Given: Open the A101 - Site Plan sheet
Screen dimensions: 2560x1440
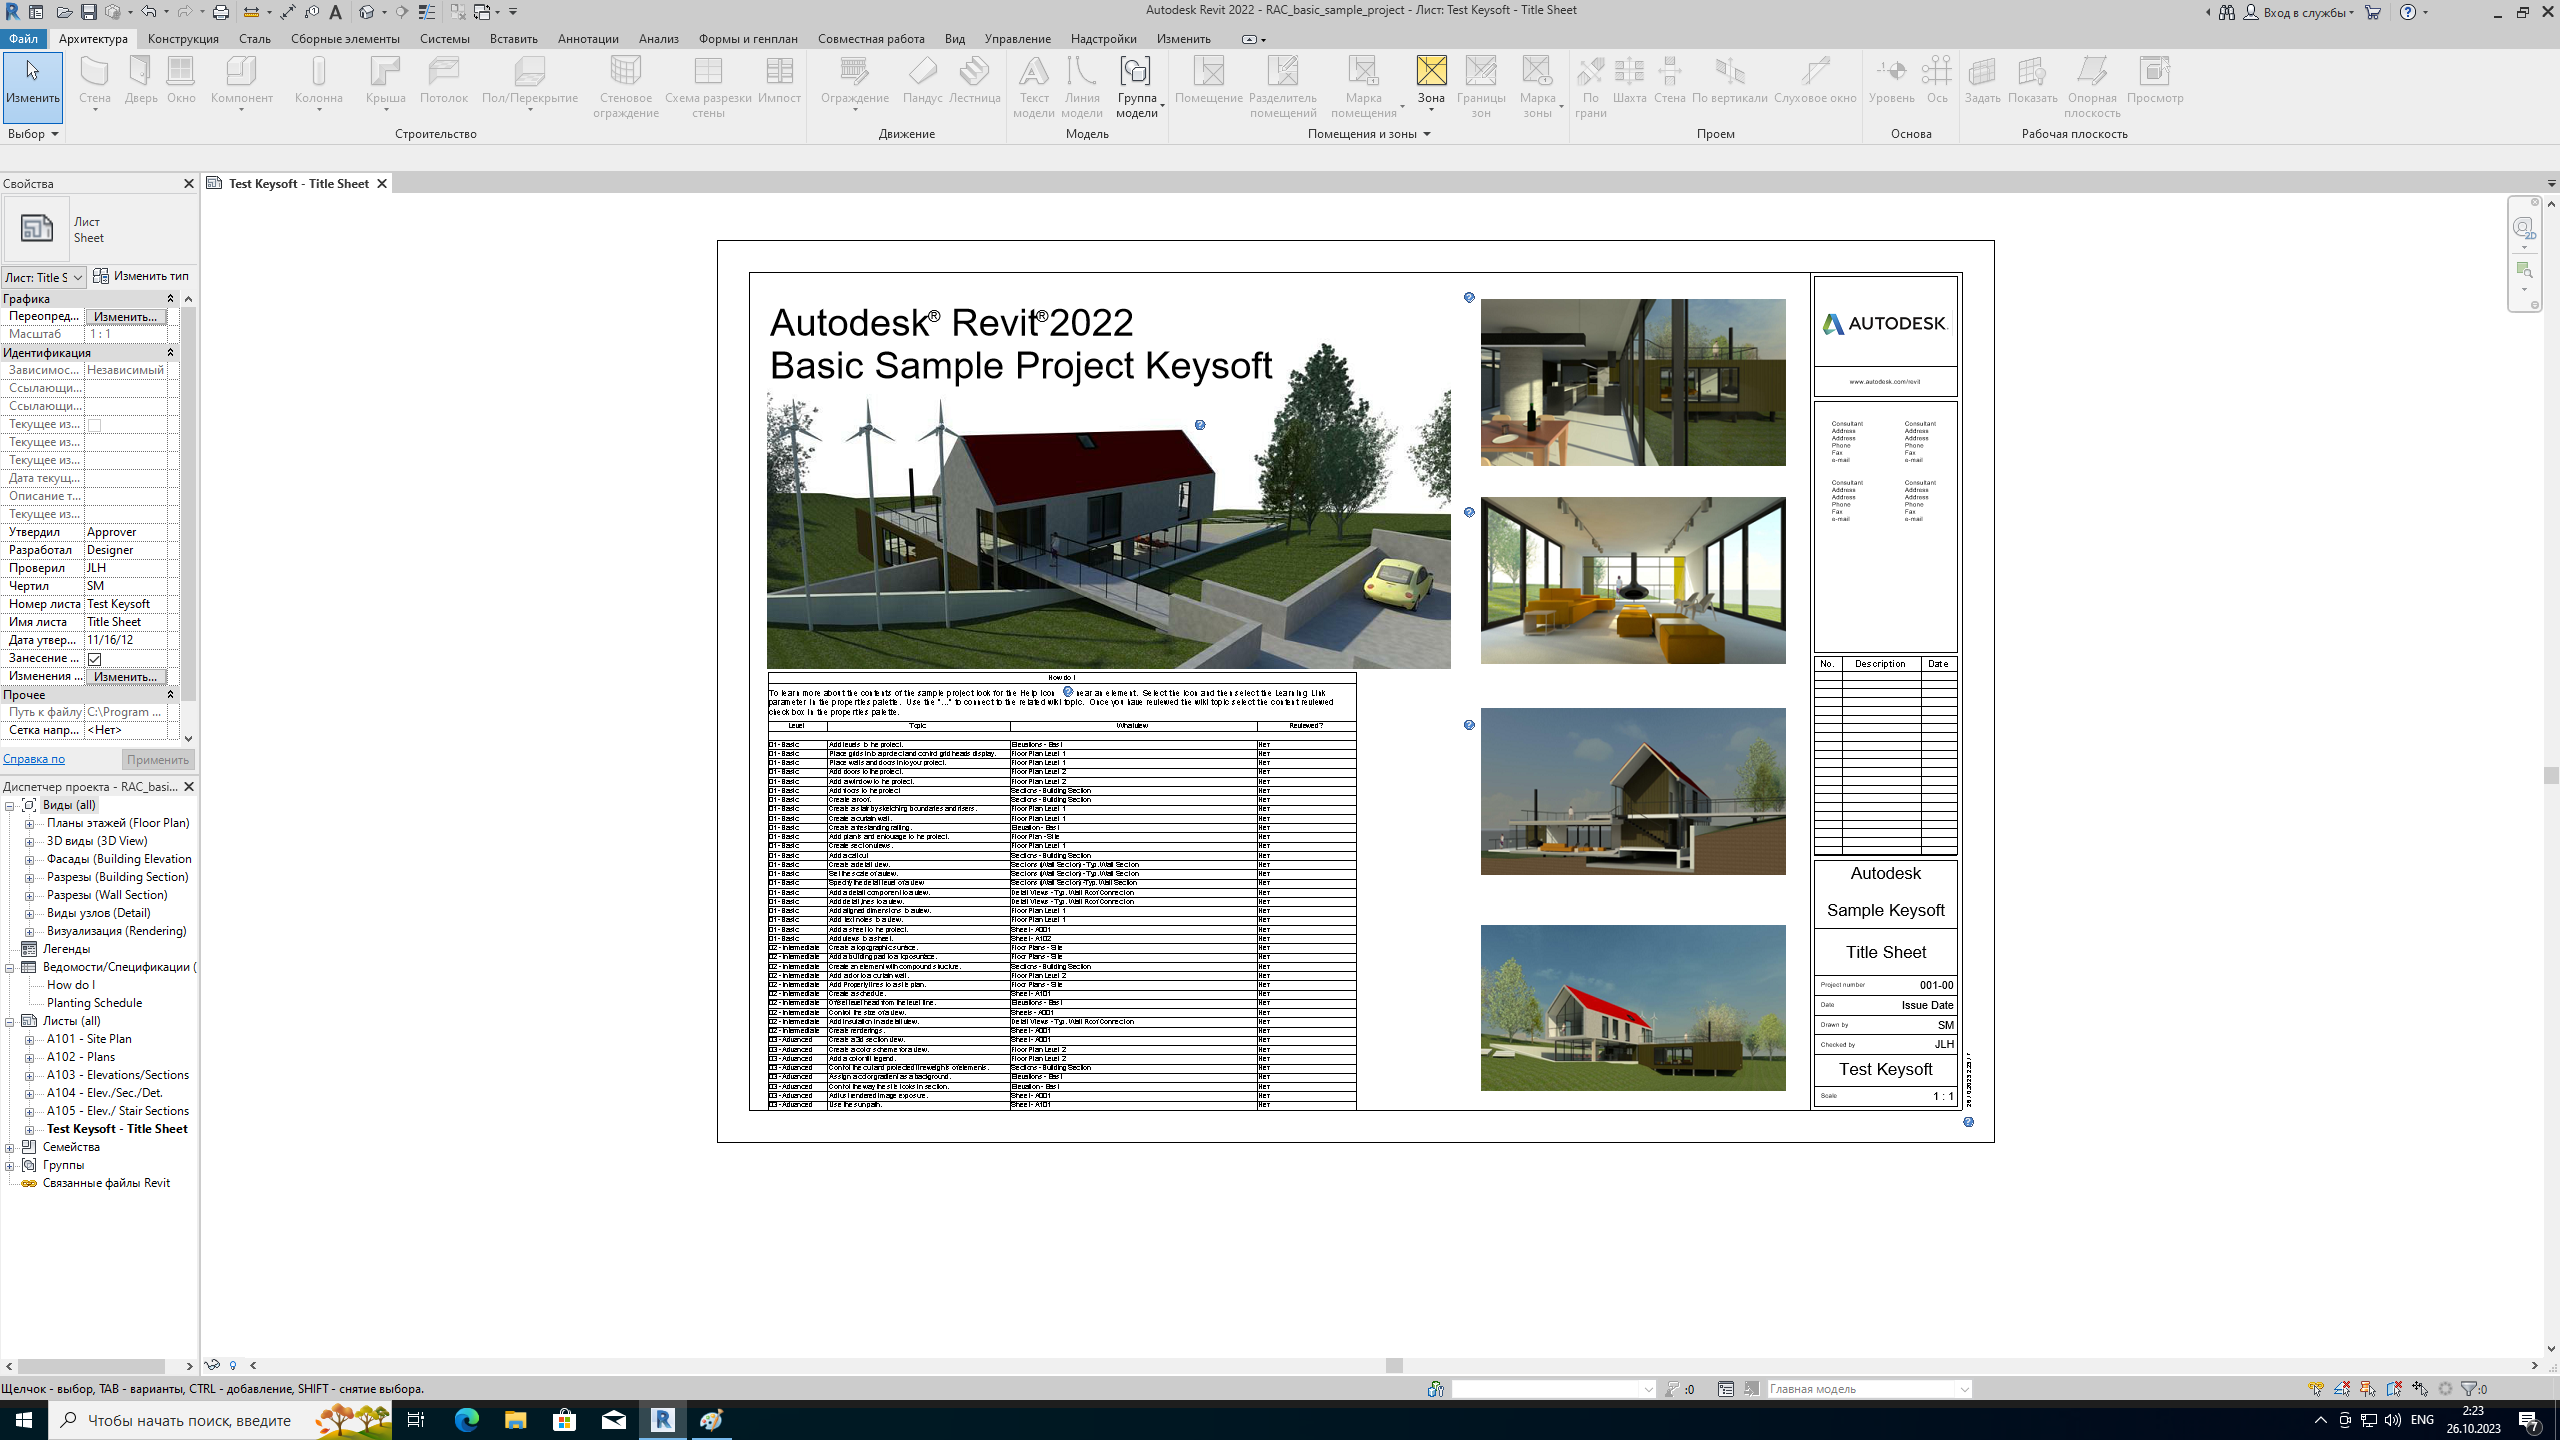Looking at the screenshot, I should [89, 1040].
